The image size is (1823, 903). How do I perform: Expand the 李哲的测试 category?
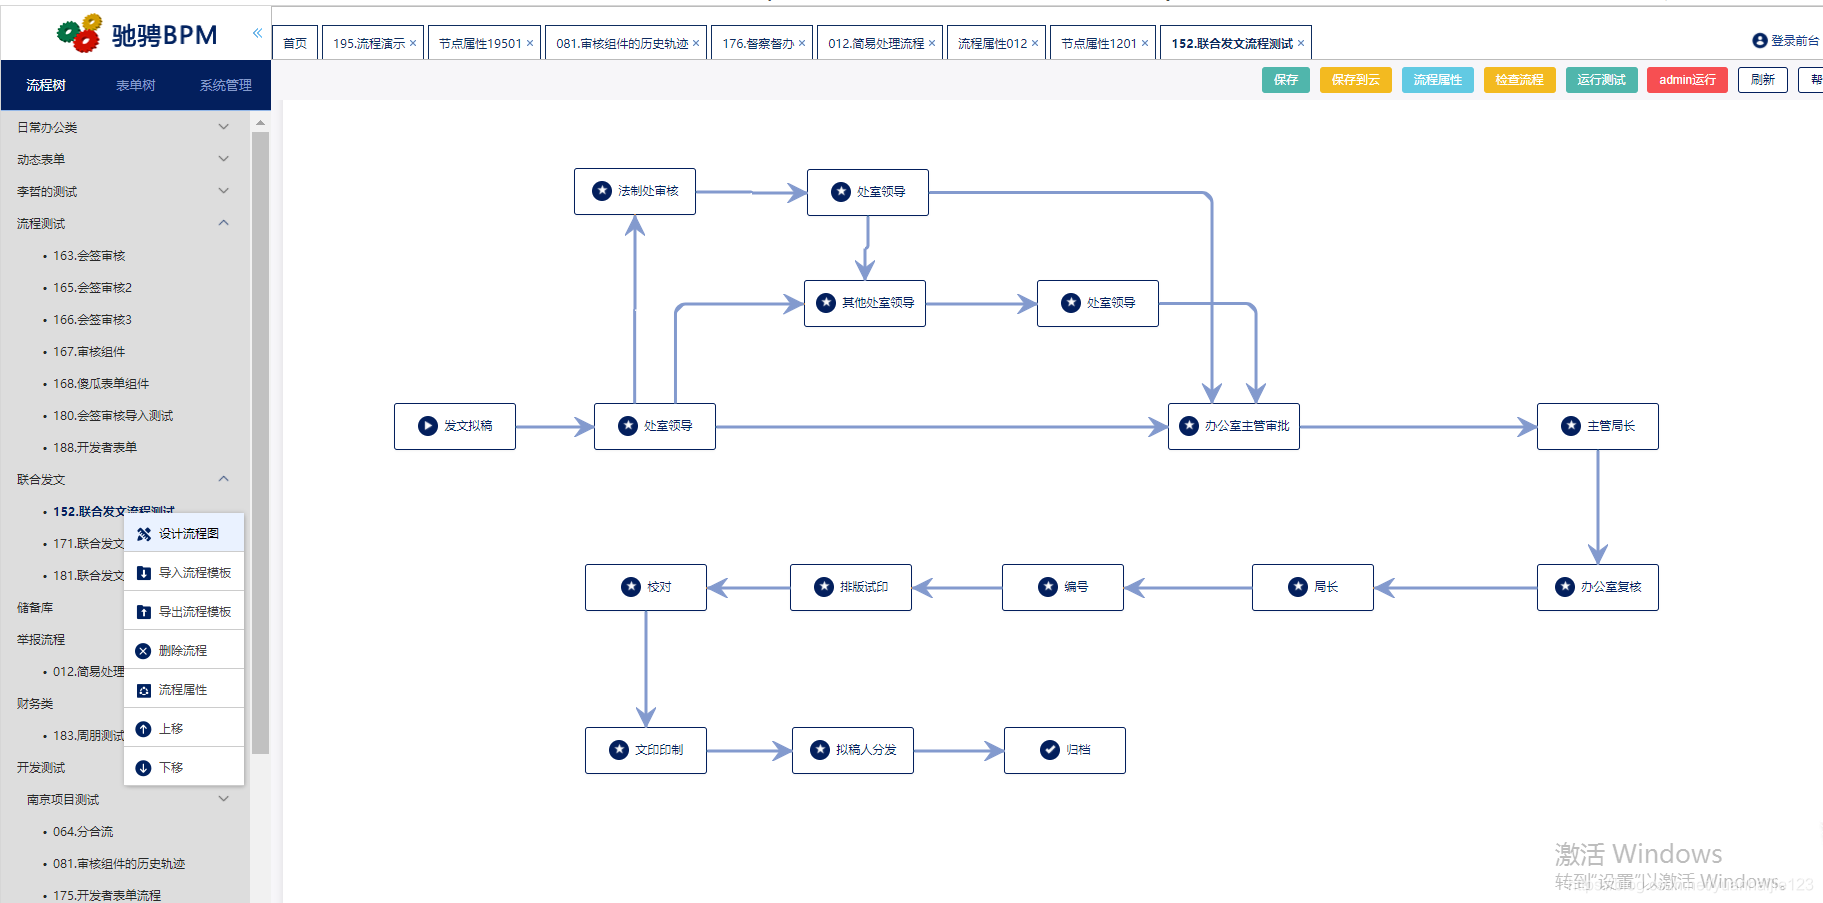point(224,191)
